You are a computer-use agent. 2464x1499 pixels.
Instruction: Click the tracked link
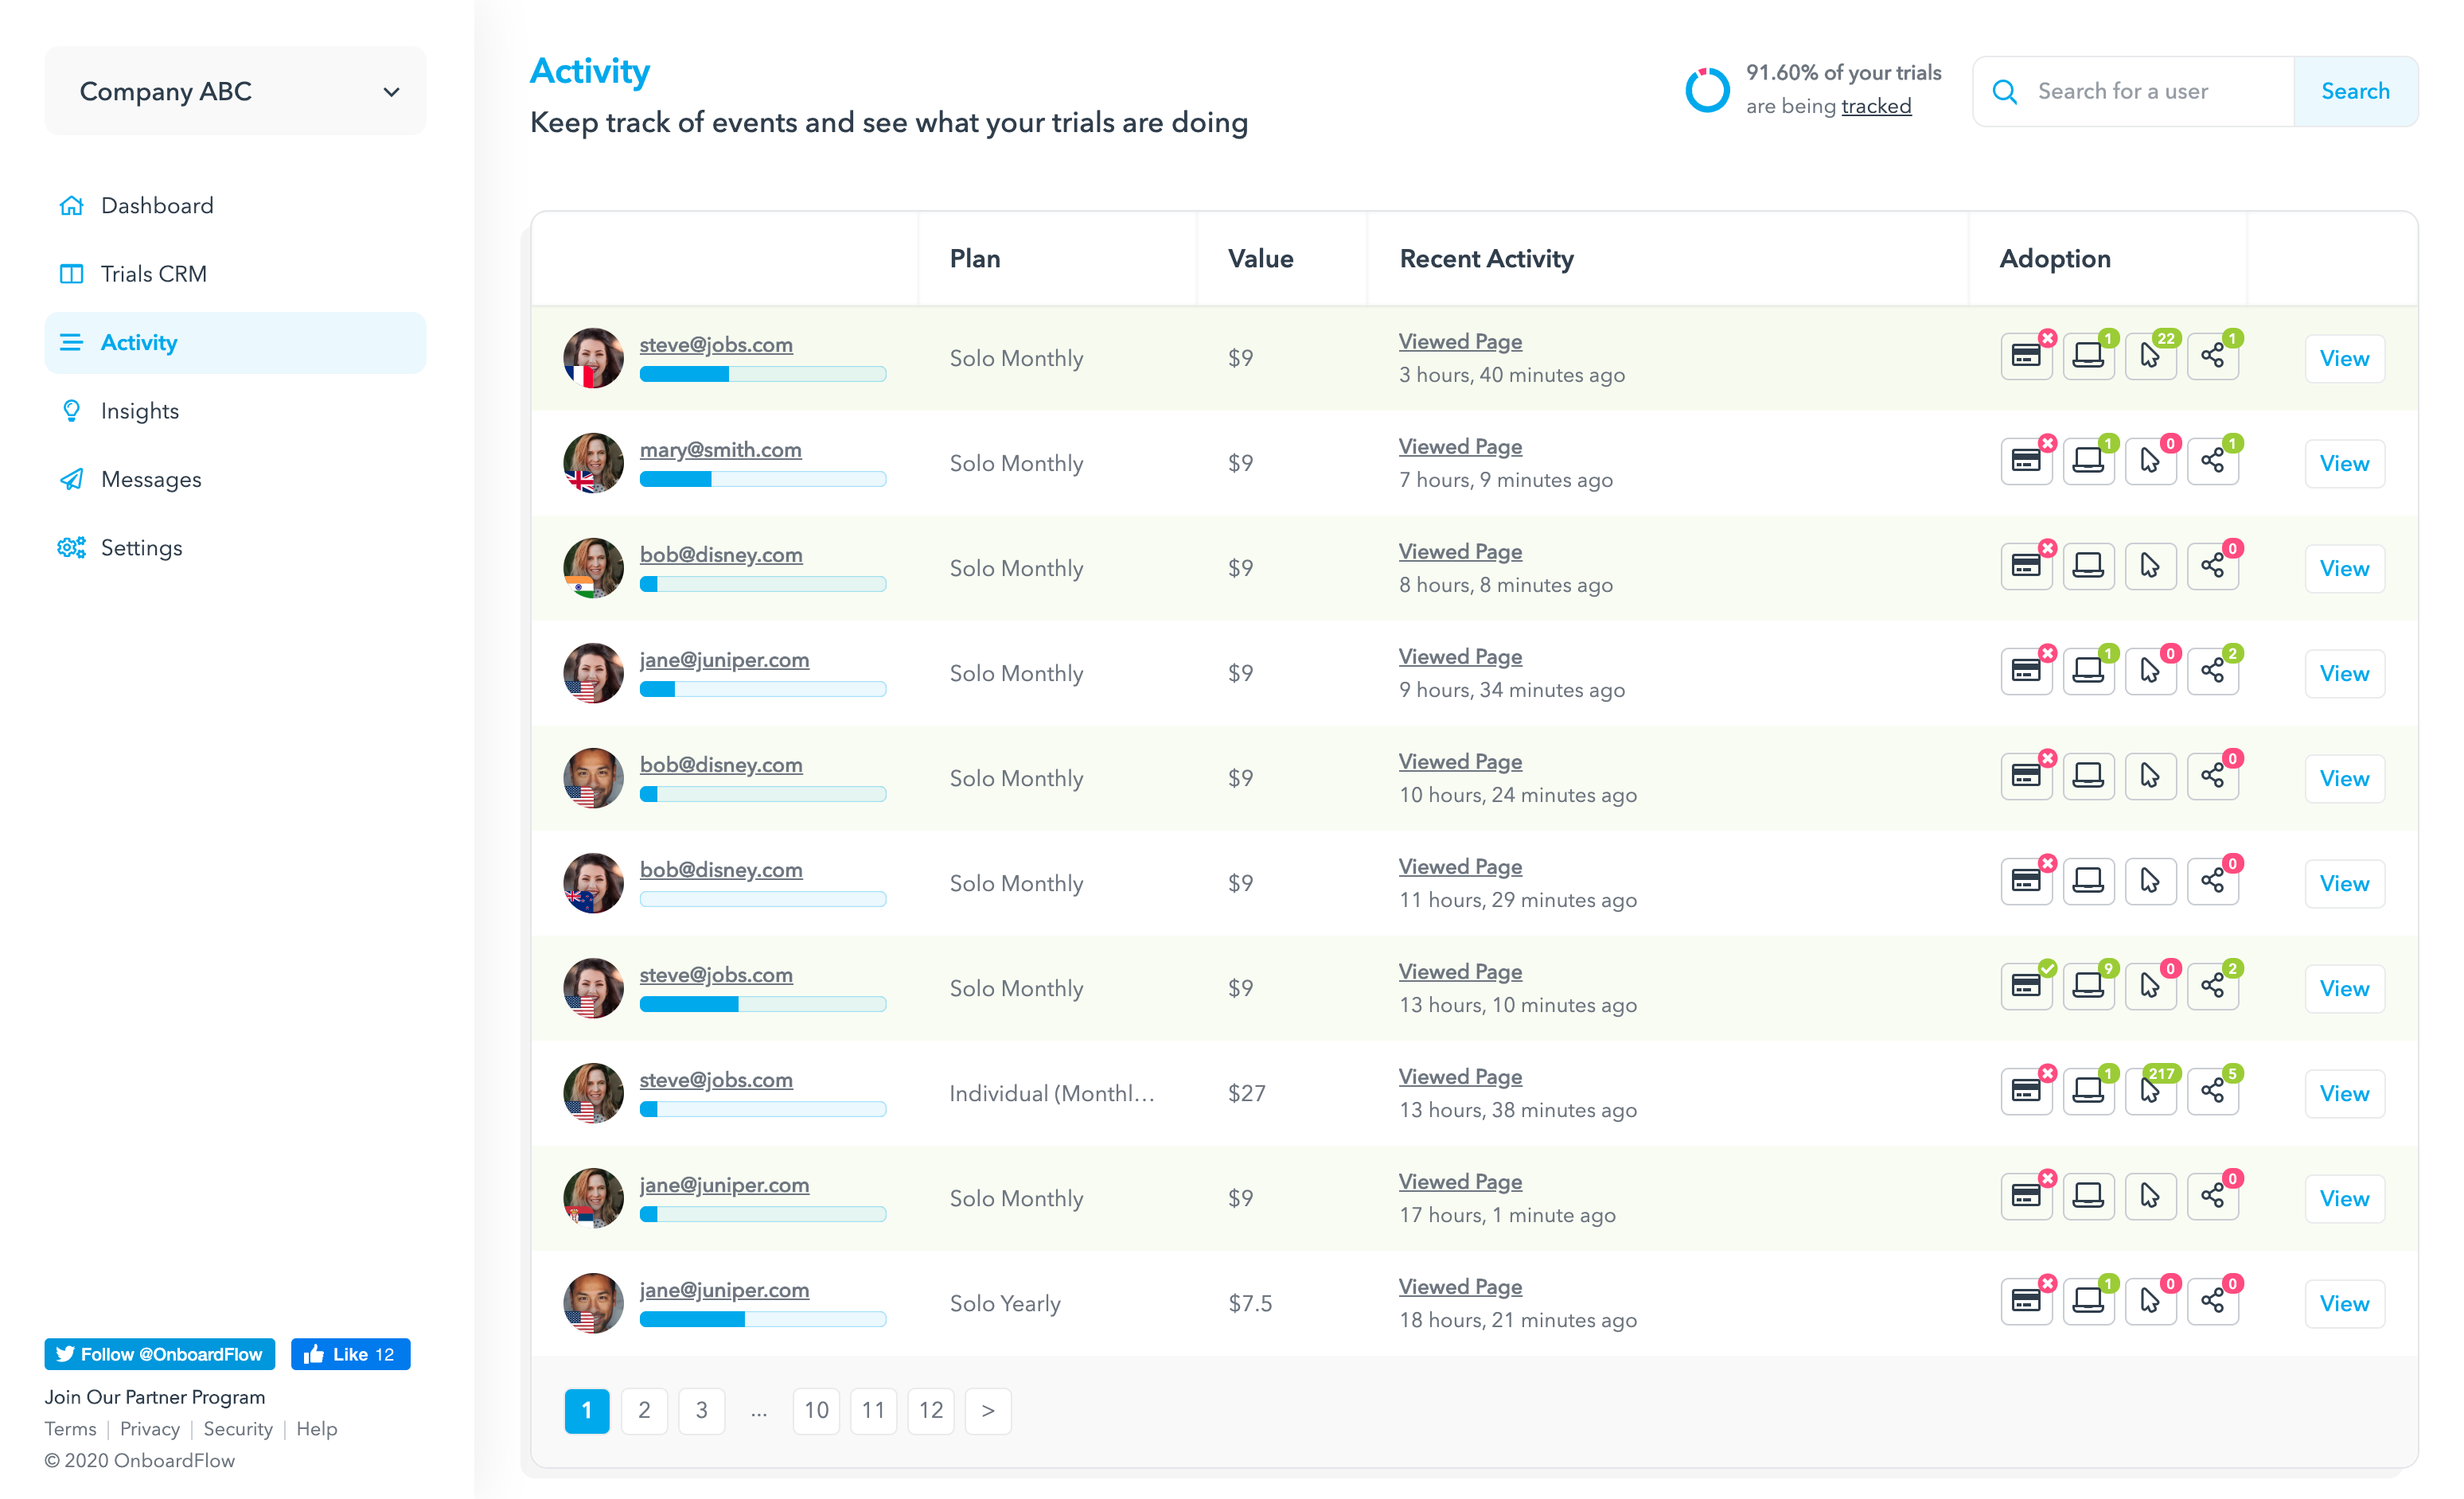1876,106
